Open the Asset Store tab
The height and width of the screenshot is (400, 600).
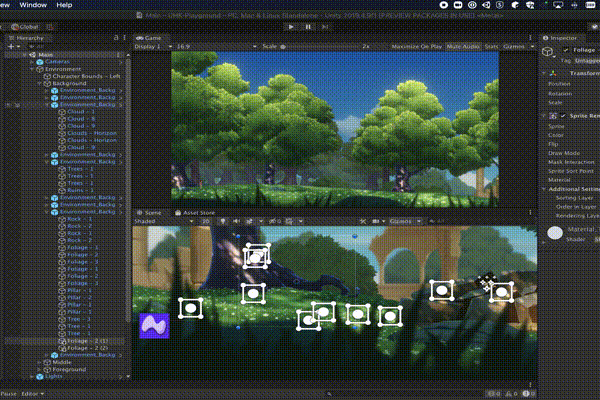tap(195, 212)
